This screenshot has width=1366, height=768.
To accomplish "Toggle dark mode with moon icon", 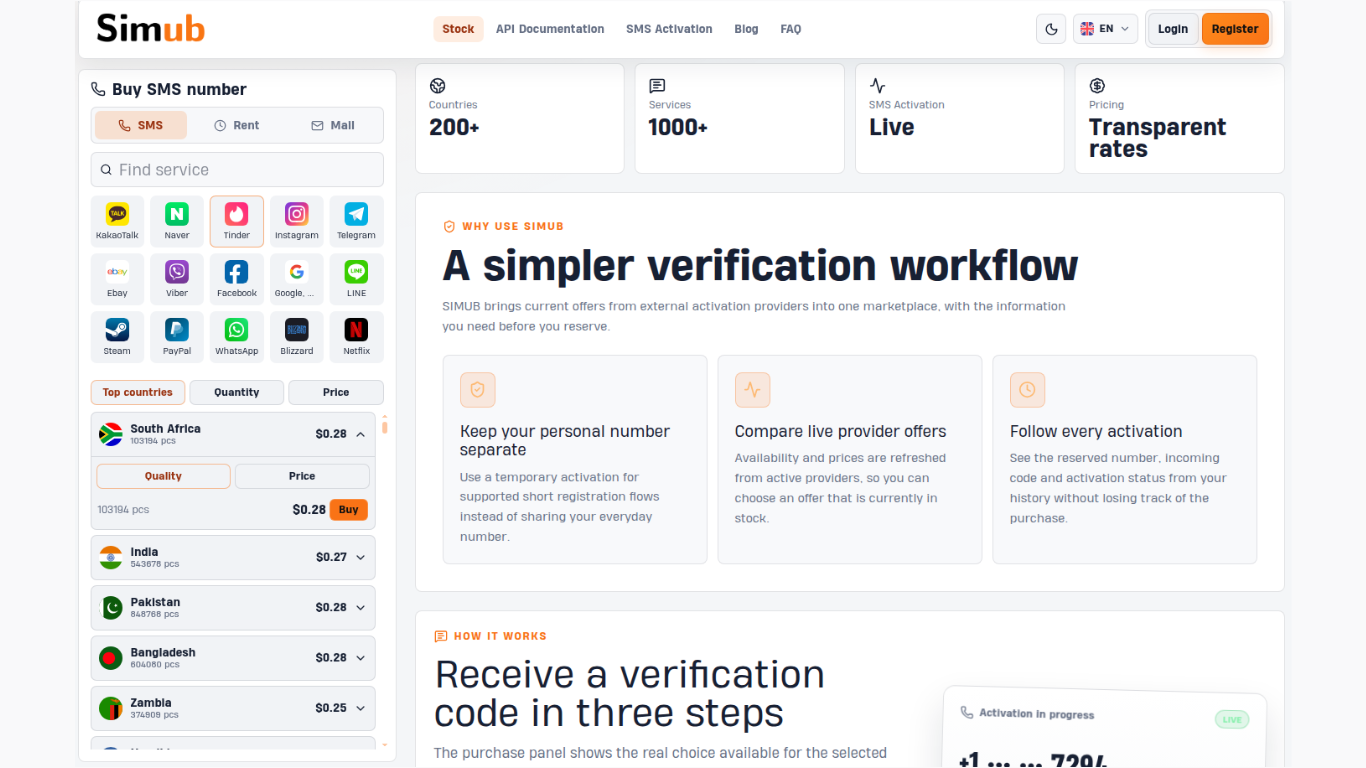I will (1051, 29).
